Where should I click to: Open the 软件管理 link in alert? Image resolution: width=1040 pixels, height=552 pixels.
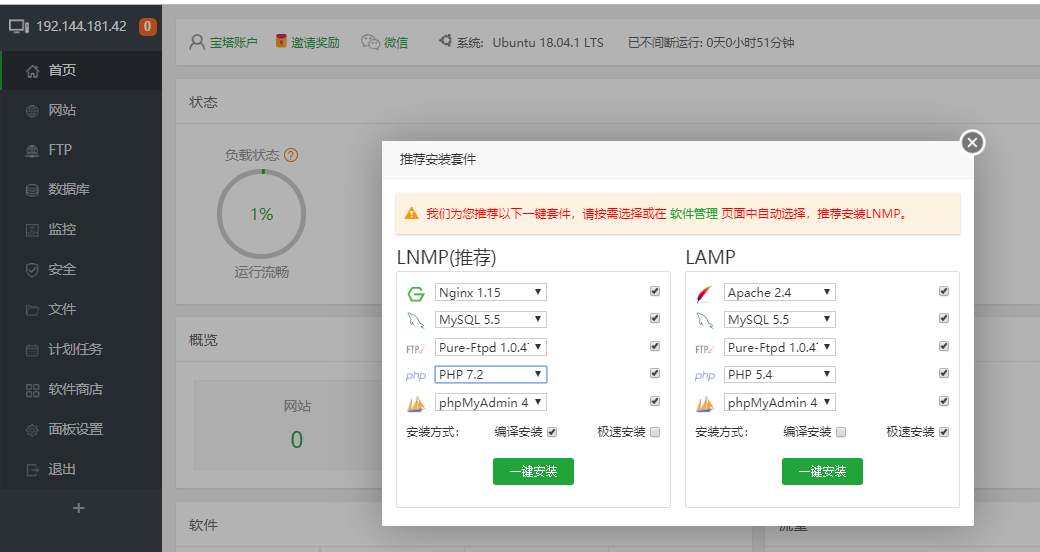pos(694,214)
